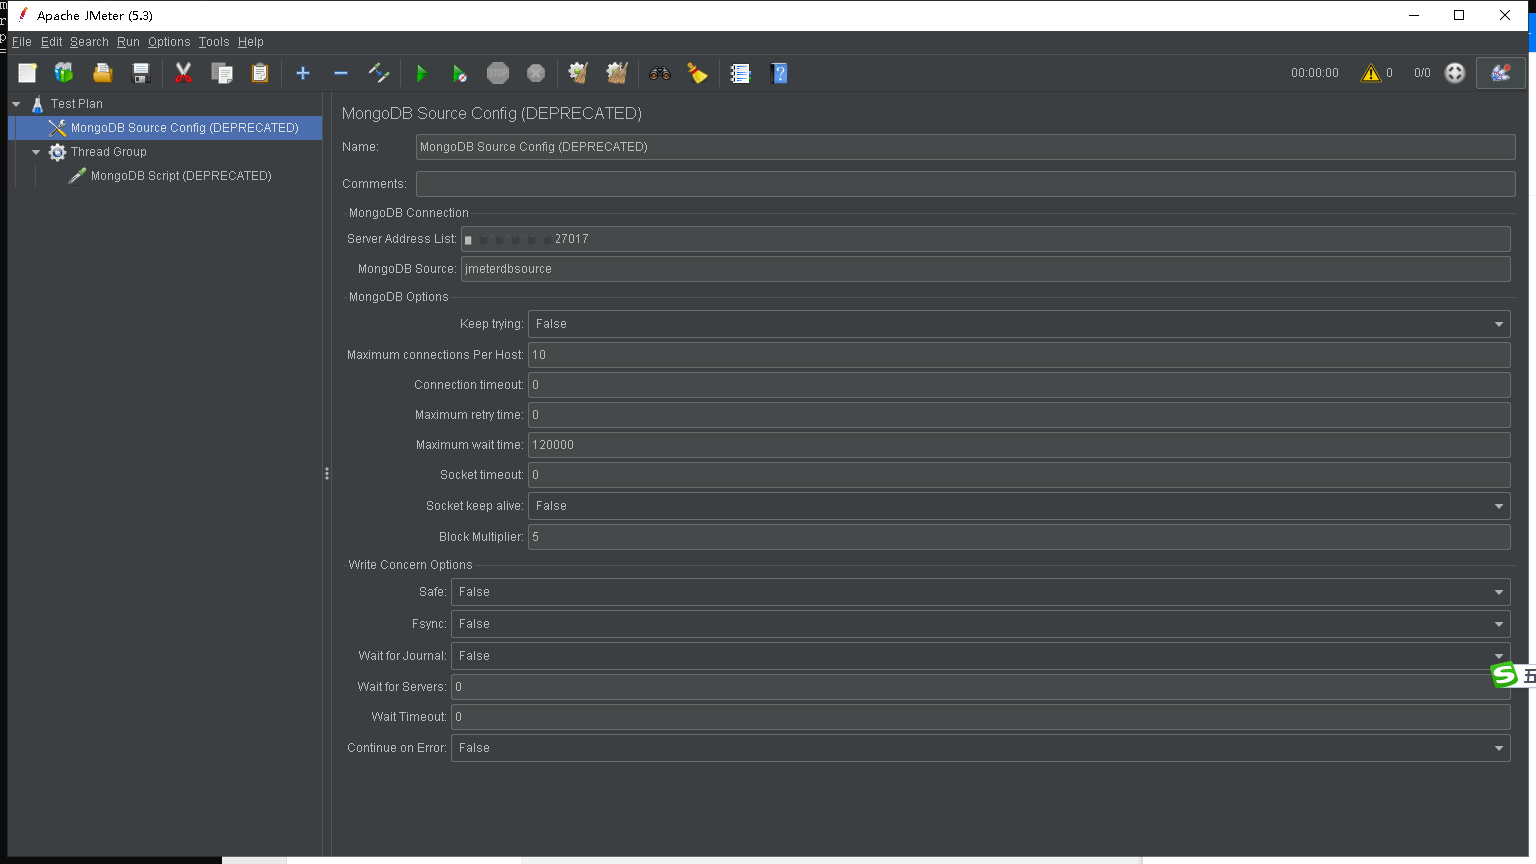Image resolution: width=1536 pixels, height=864 pixels.
Task: Open the Templates toolbar icon
Action: tap(64, 73)
